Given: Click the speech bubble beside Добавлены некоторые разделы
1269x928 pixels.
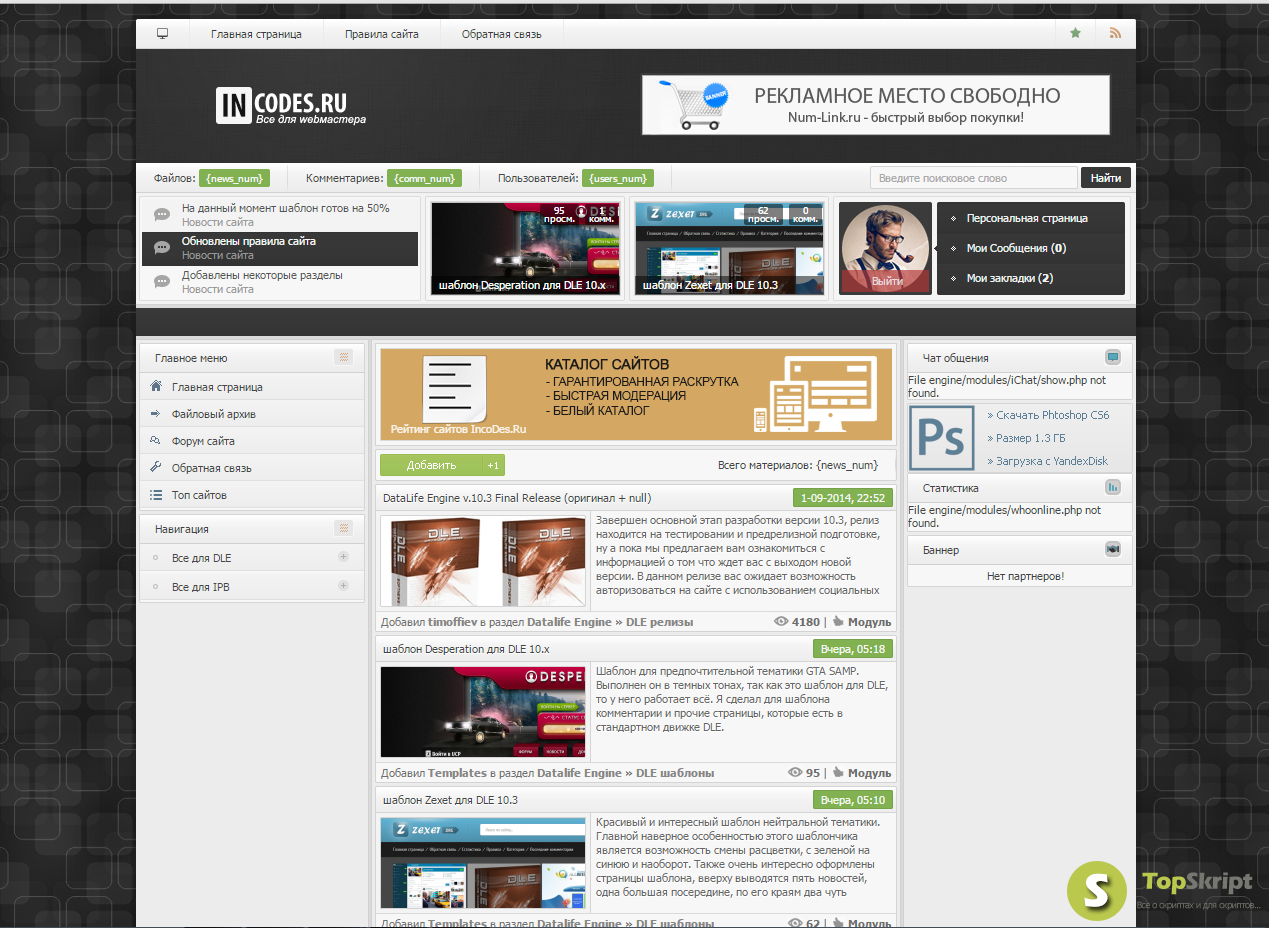Looking at the screenshot, I should (x=162, y=282).
